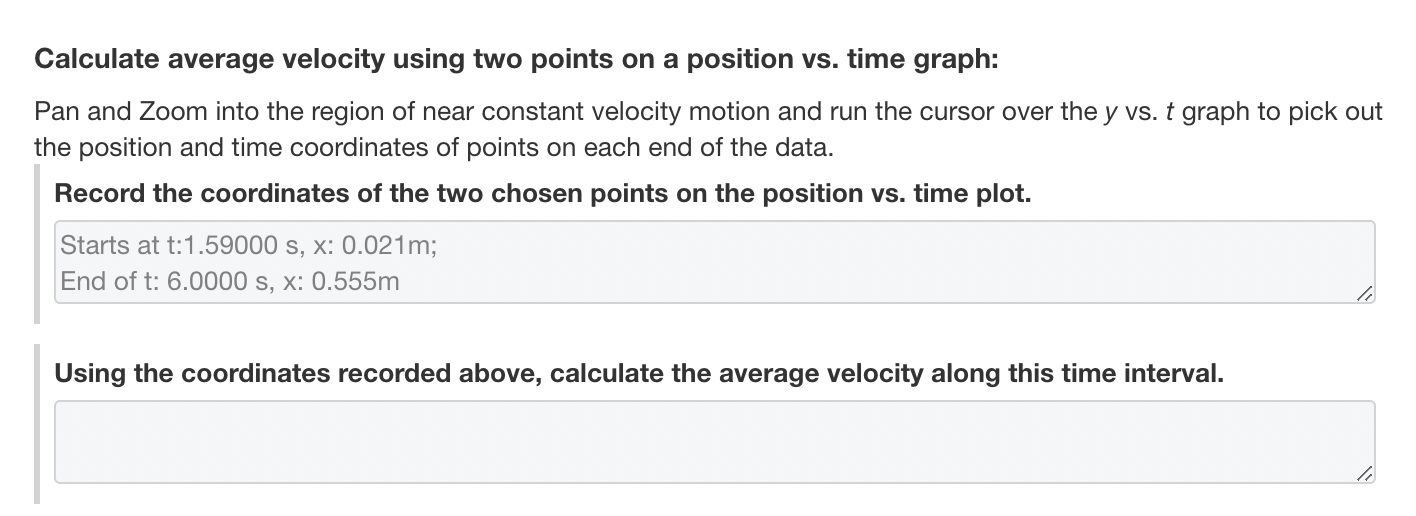Image resolution: width=1416 pixels, height=516 pixels.
Task: Click the 'Pan and Zoom' instruction paragraph
Action: [708, 129]
